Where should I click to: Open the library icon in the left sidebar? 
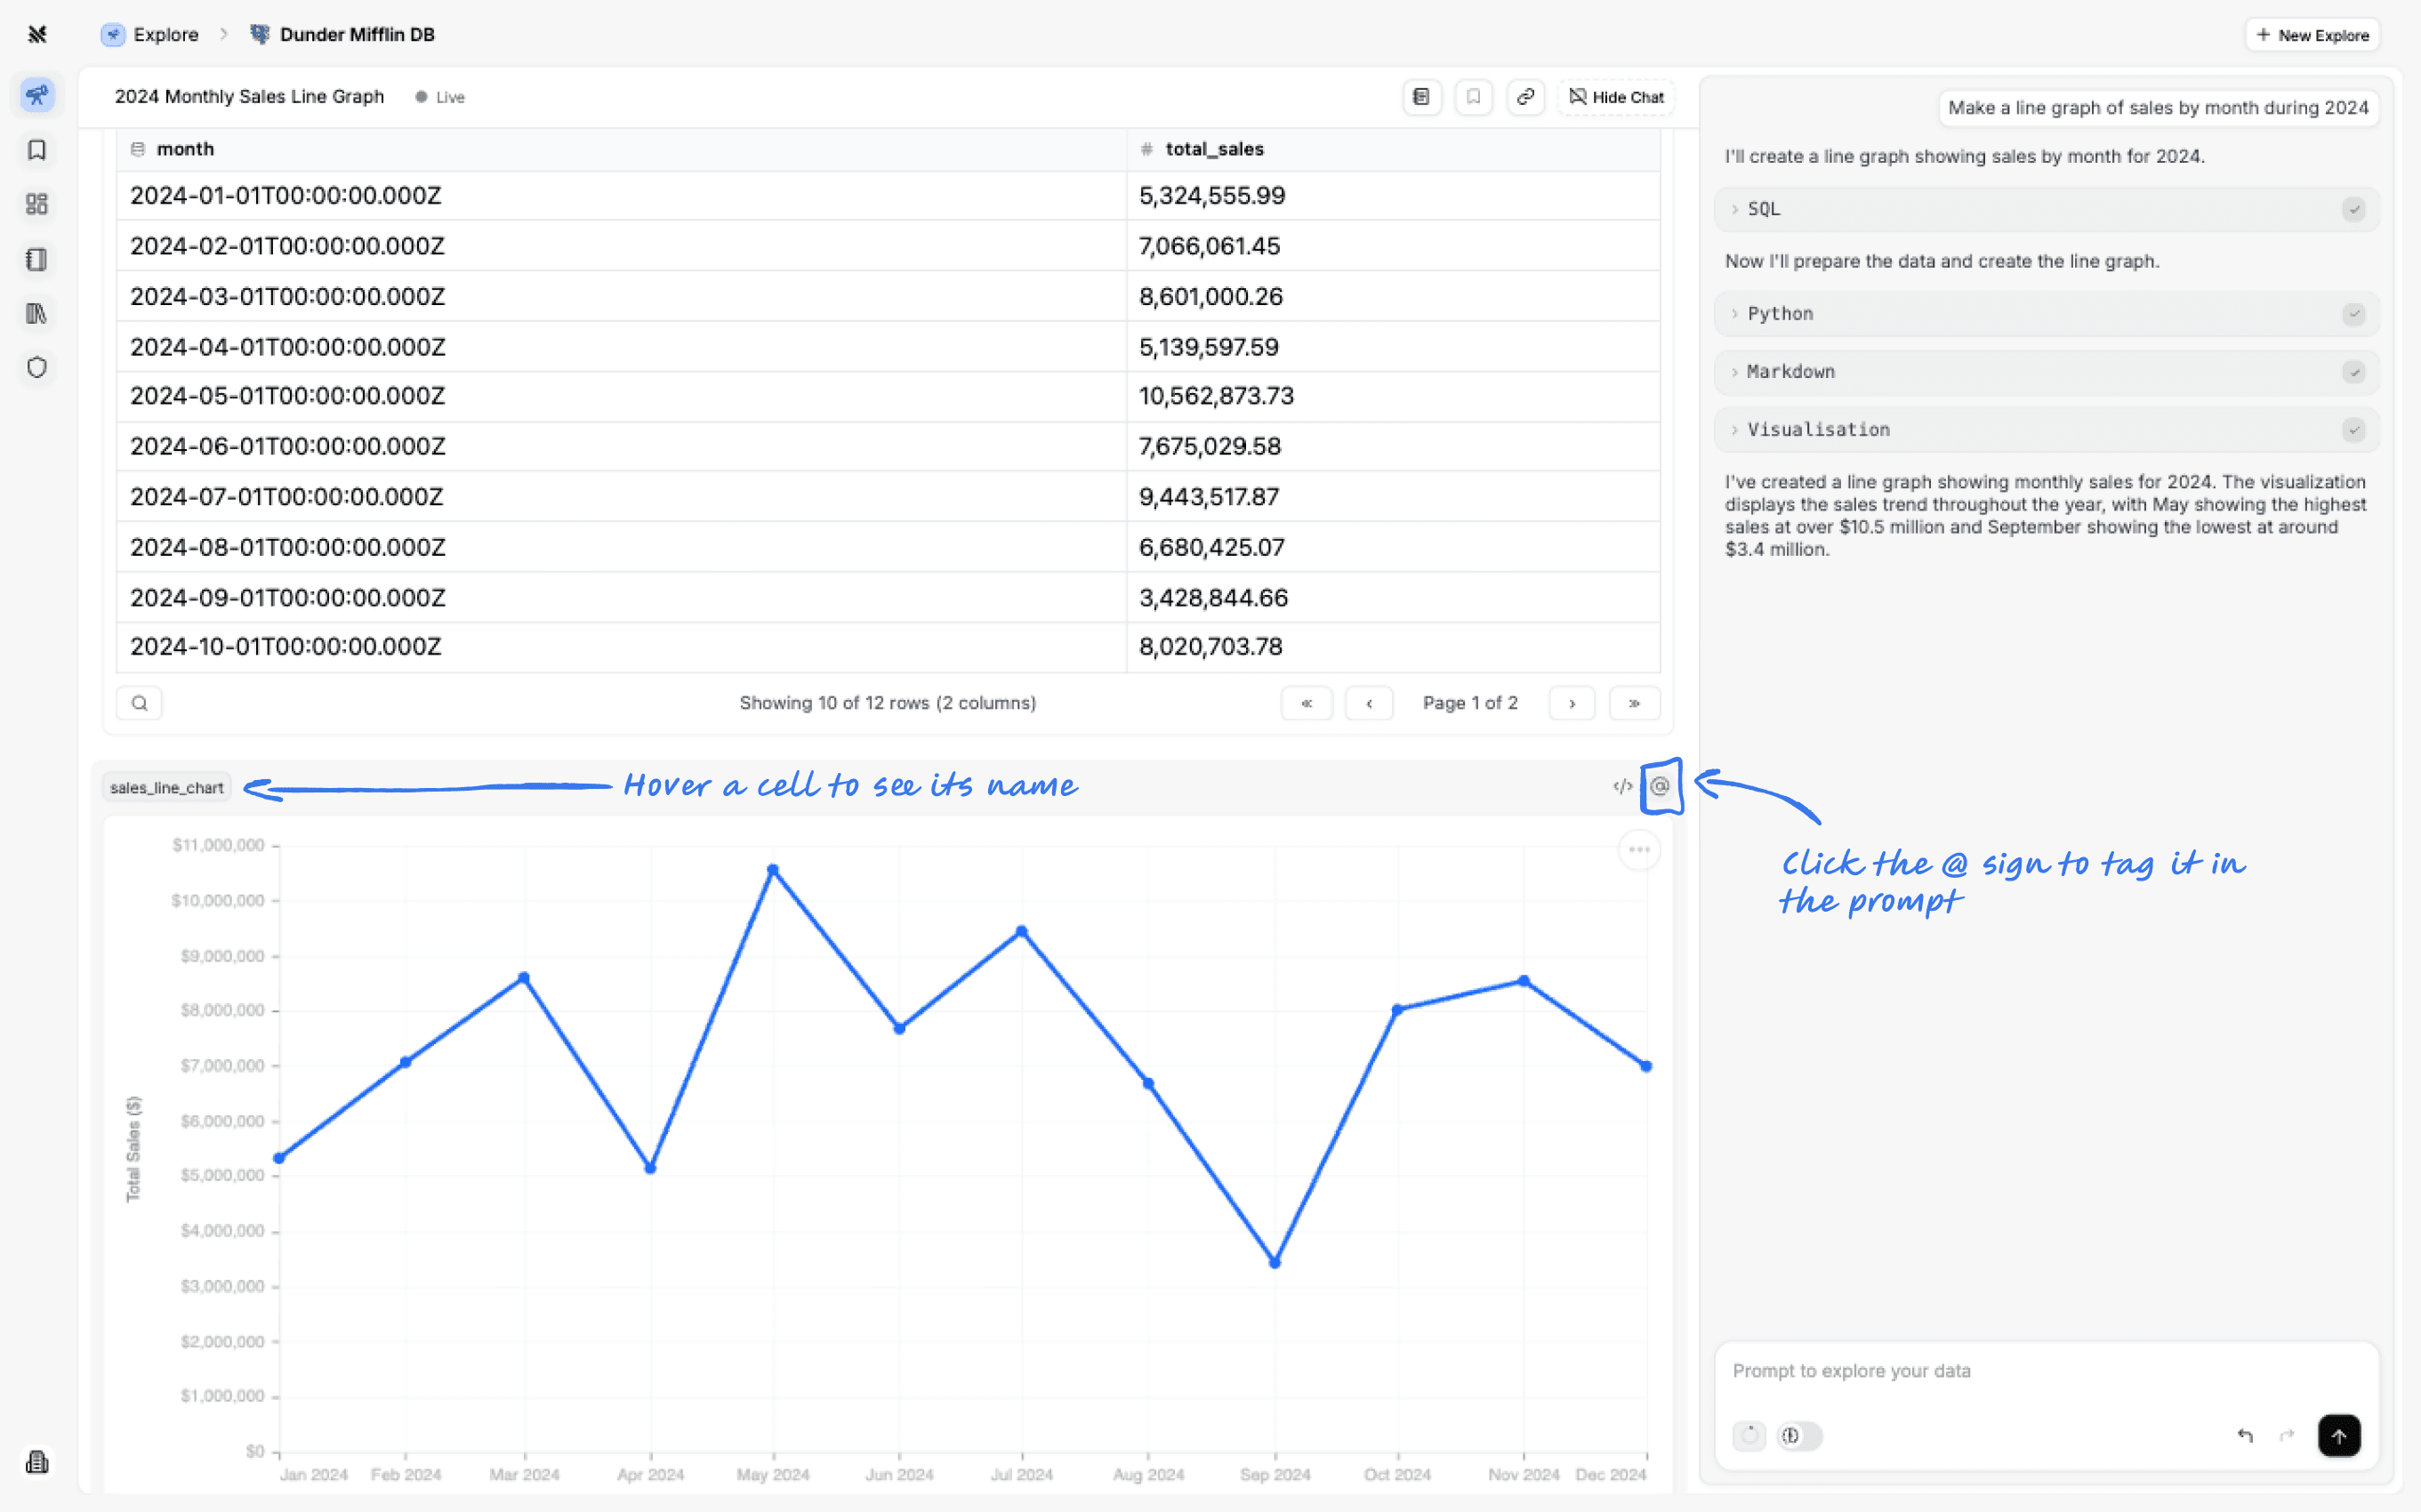[37, 313]
